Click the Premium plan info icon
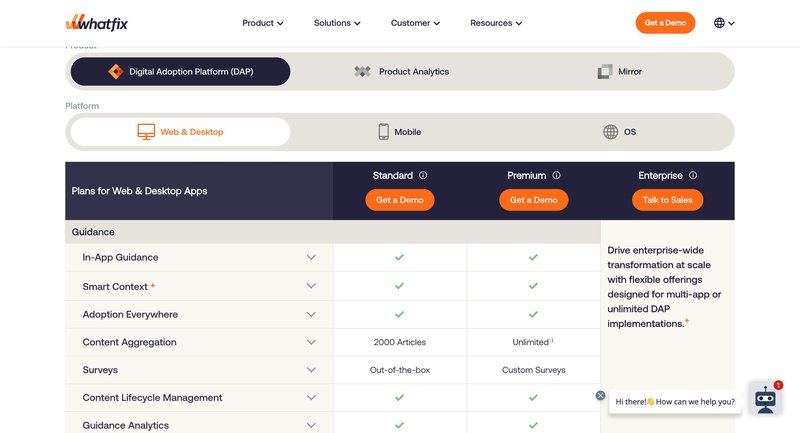 click(557, 176)
